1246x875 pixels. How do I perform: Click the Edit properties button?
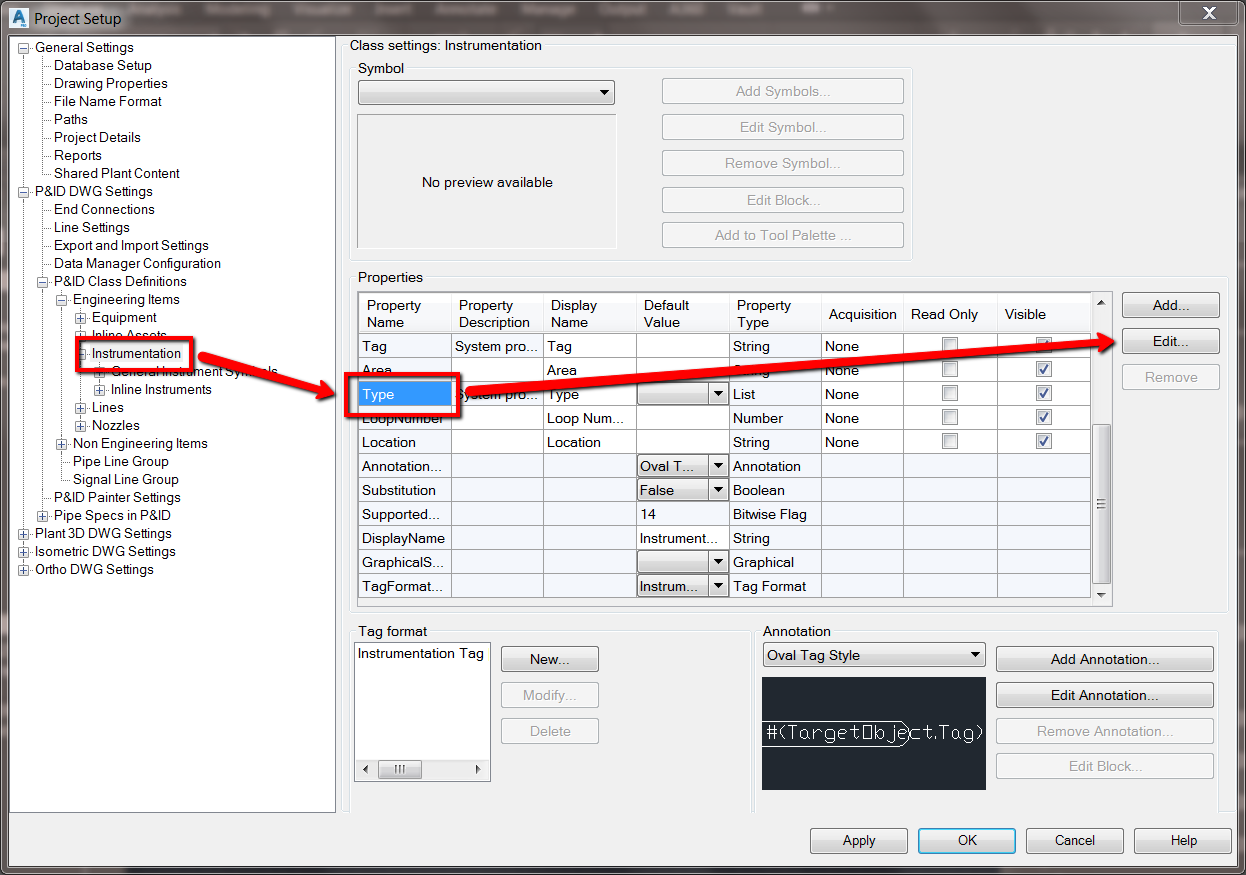pos(1170,340)
